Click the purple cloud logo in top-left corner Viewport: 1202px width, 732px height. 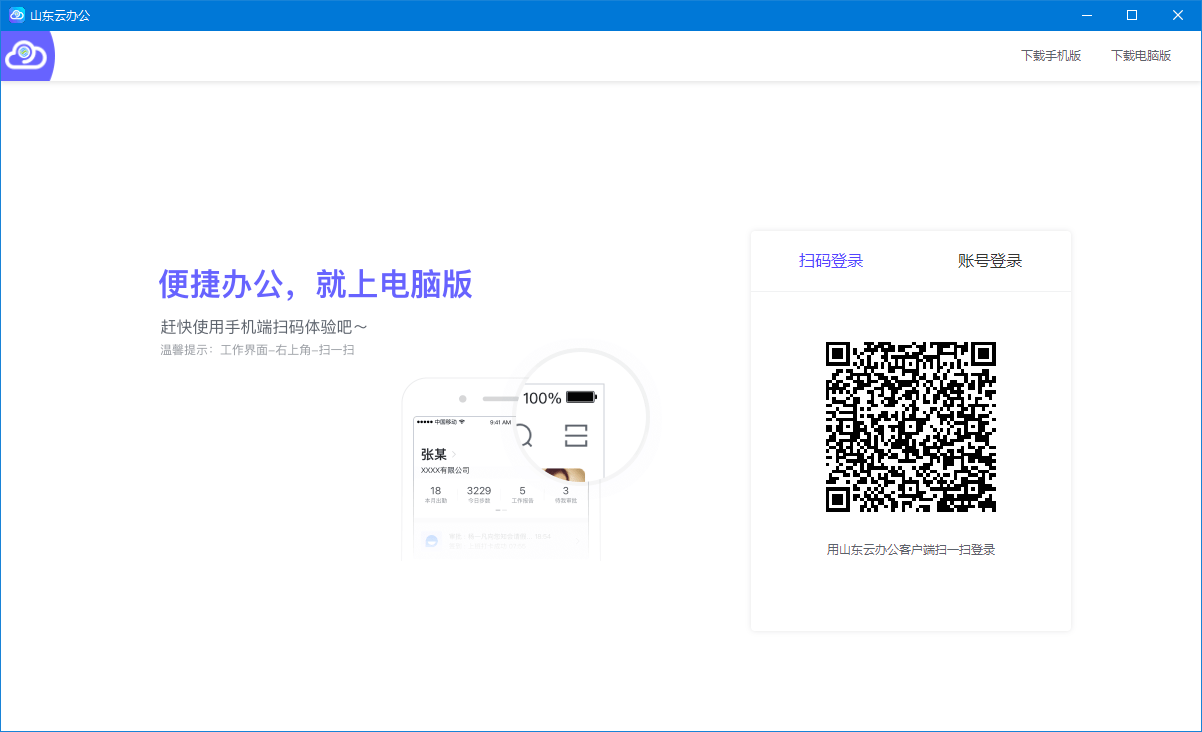tap(26, 54)
